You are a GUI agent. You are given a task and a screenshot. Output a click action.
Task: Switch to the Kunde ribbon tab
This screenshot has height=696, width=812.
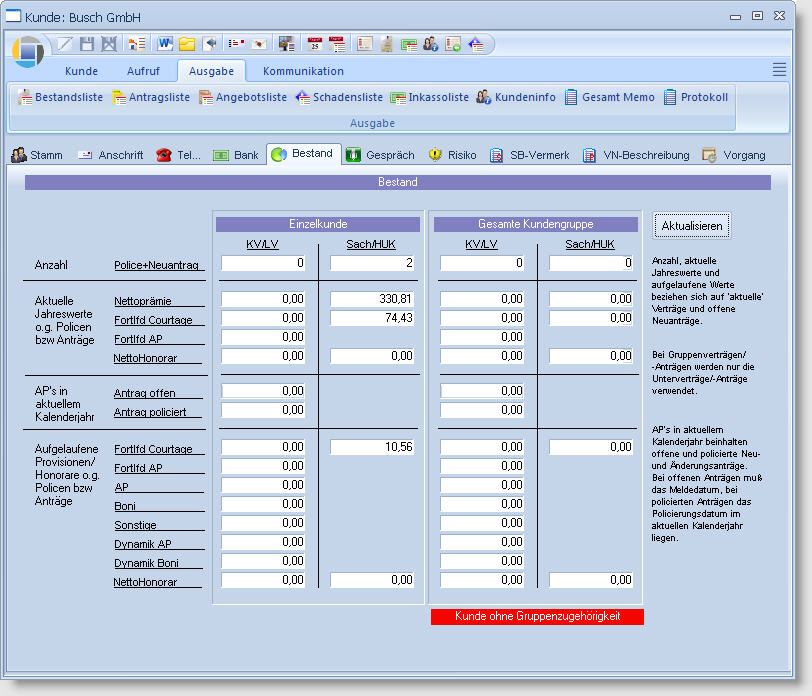click(81, 71)
